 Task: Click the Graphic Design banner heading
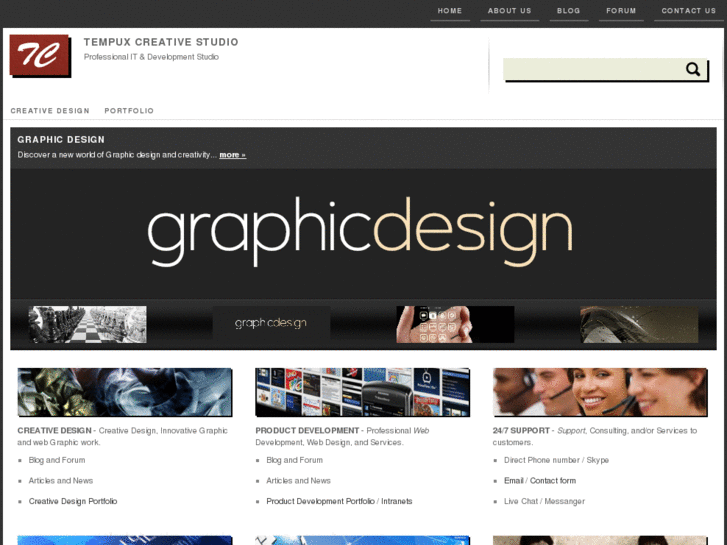click(x=61, y=140)
